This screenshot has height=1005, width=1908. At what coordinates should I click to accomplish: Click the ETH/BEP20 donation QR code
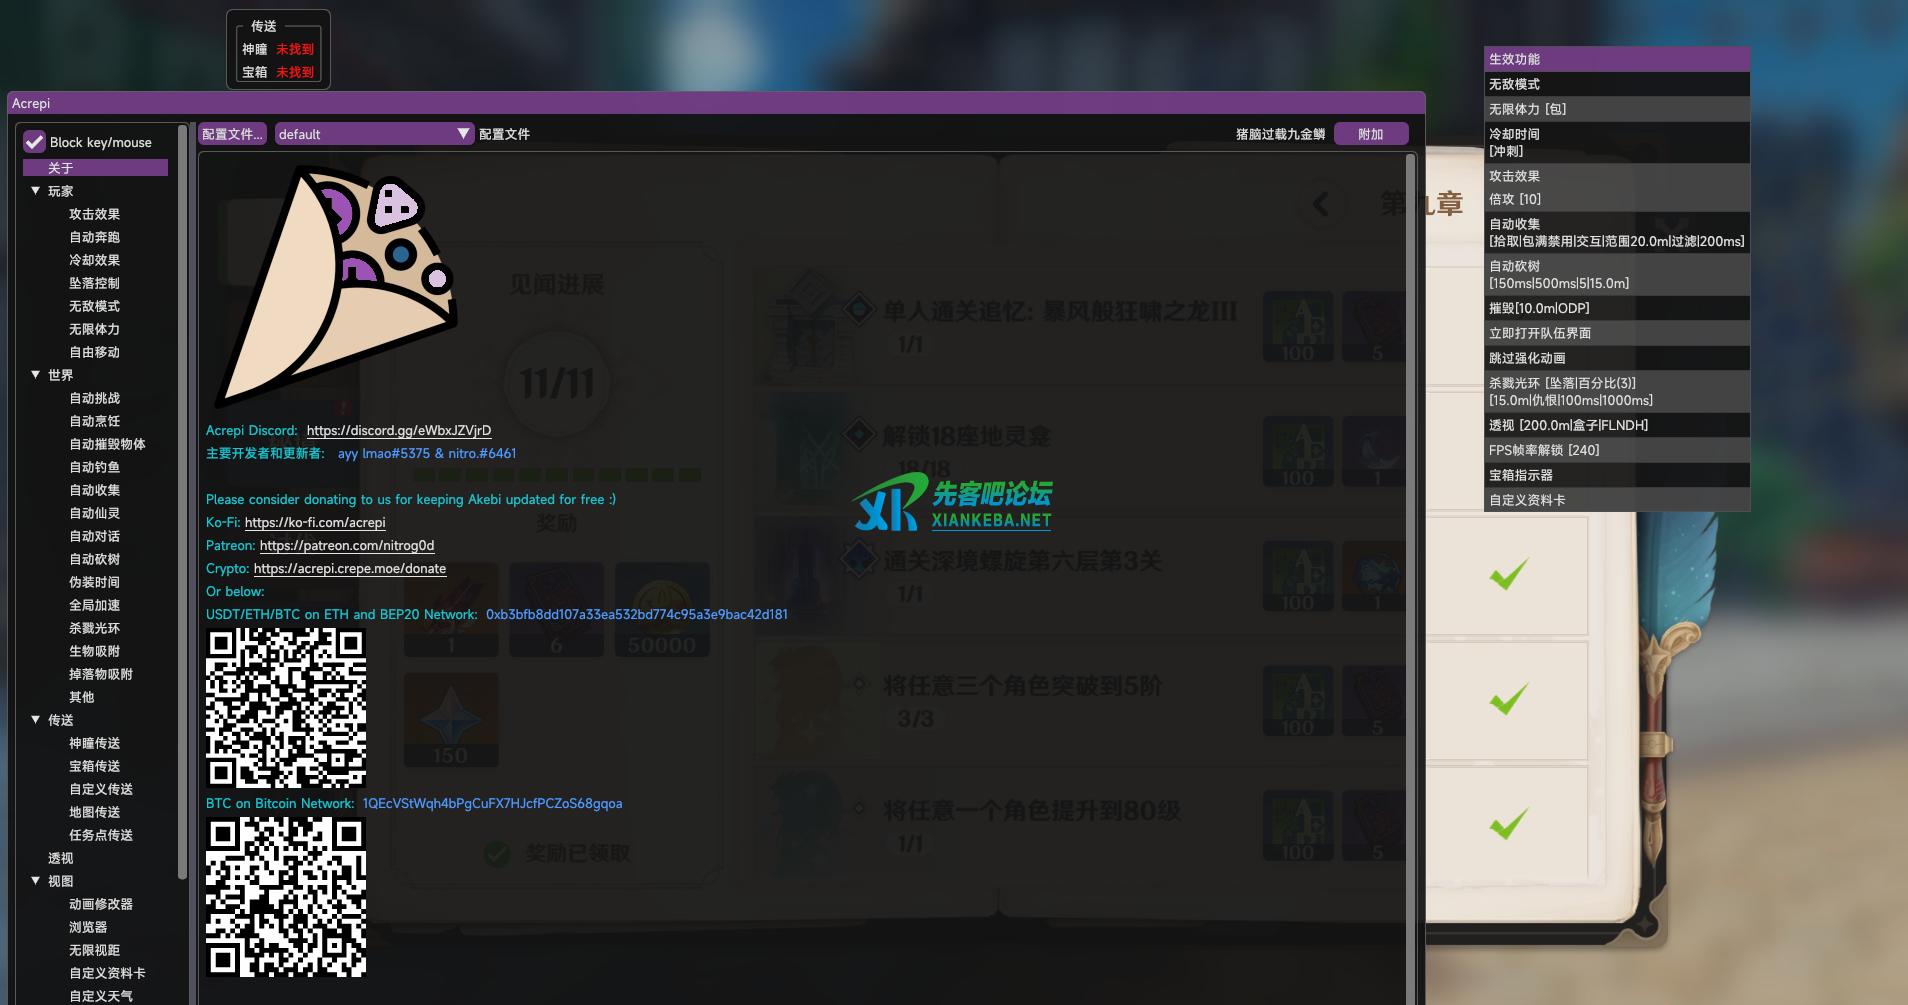click(286, 708)
